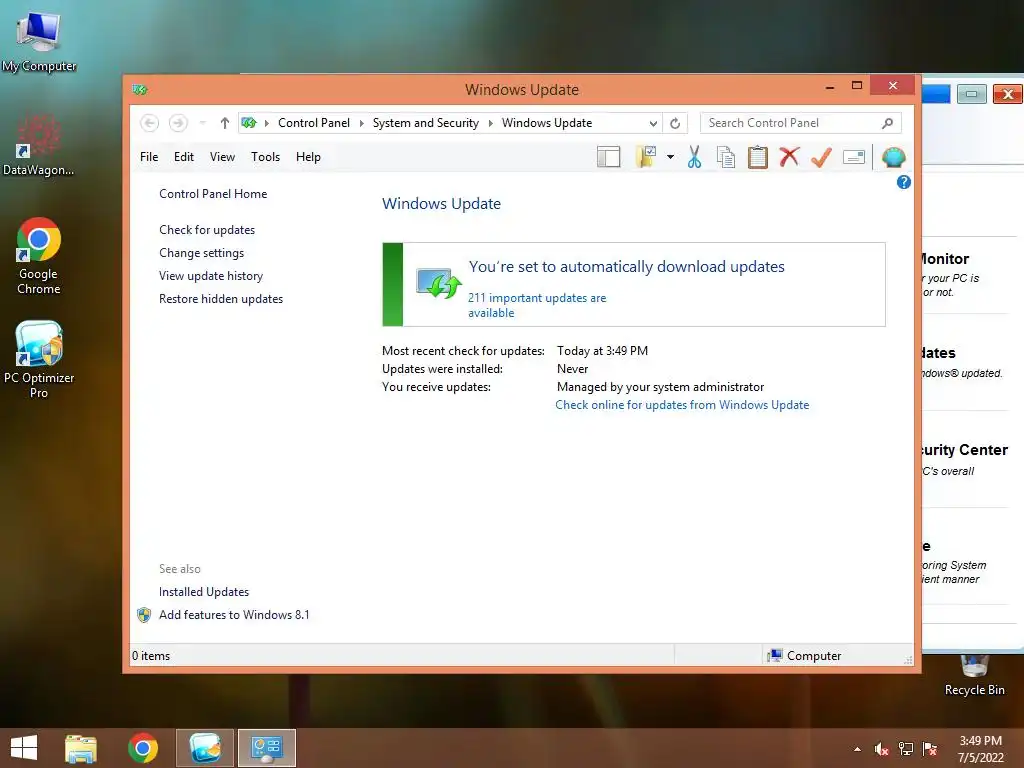1024x768 pixels.
Task: Click the Security Center heading in background window
Action: tap(965, 450)
